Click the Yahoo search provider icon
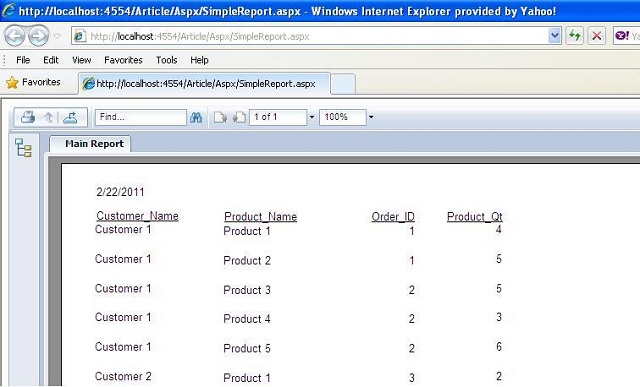Image resolution: width=640 pixels, height=387 pixels. [x=622, y=36]
